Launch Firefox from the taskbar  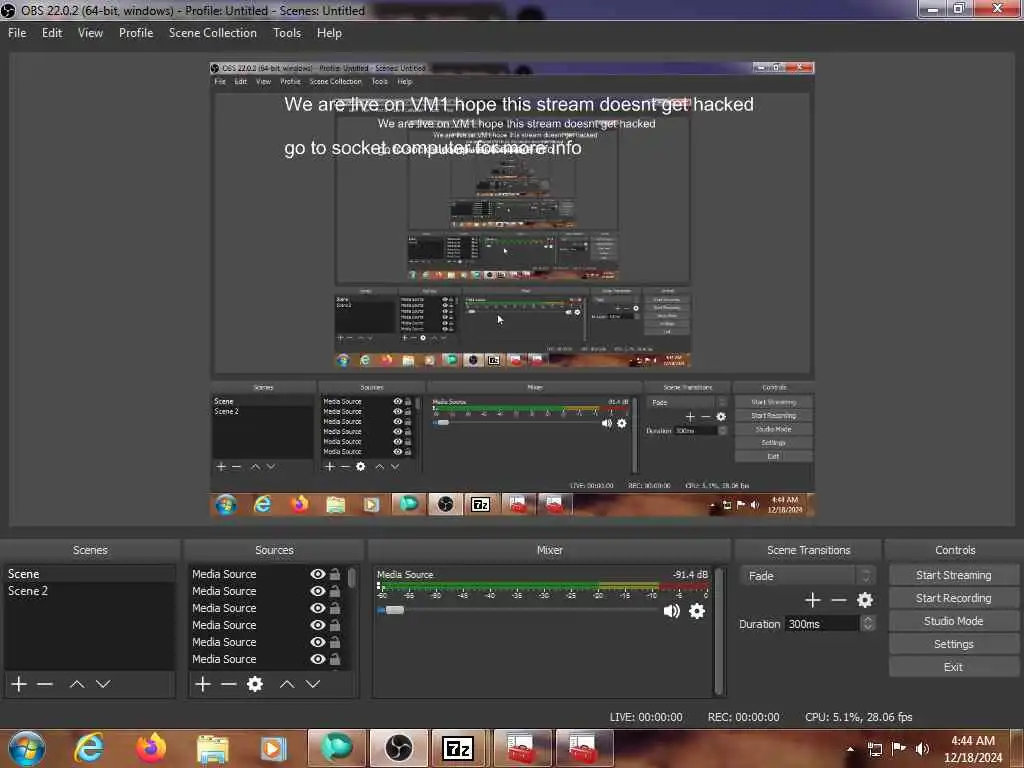click(x=150, y=748)
